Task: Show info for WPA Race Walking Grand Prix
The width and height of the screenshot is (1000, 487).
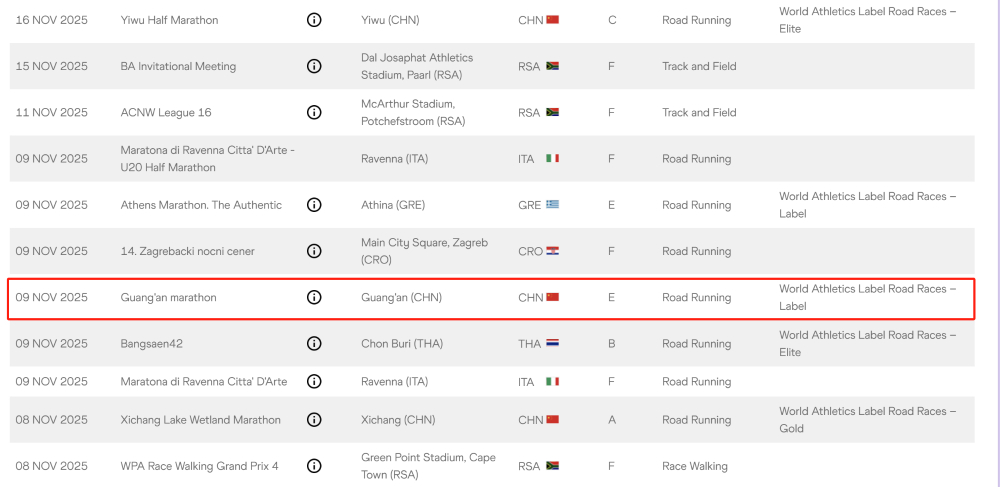Action: [x=314, y=466]
